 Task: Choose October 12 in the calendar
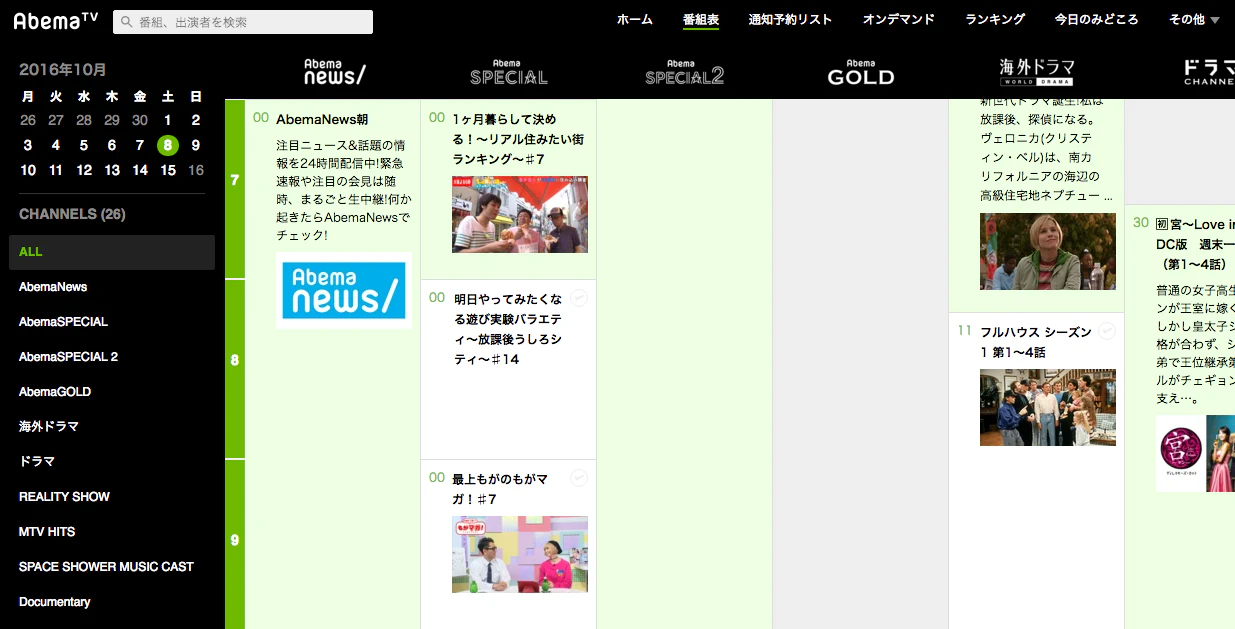(84, 170)
